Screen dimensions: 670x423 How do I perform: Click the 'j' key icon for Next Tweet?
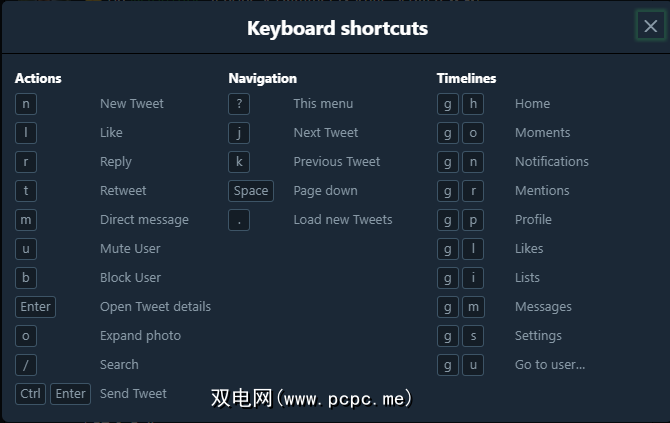tap(239, 133)
